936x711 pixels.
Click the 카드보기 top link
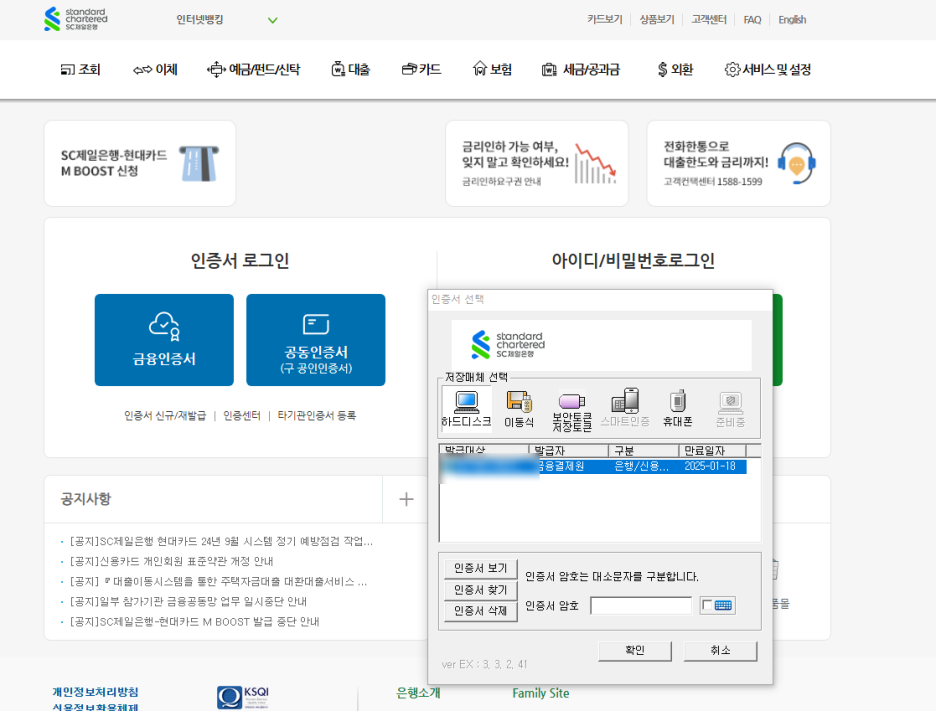pos(604,20)
